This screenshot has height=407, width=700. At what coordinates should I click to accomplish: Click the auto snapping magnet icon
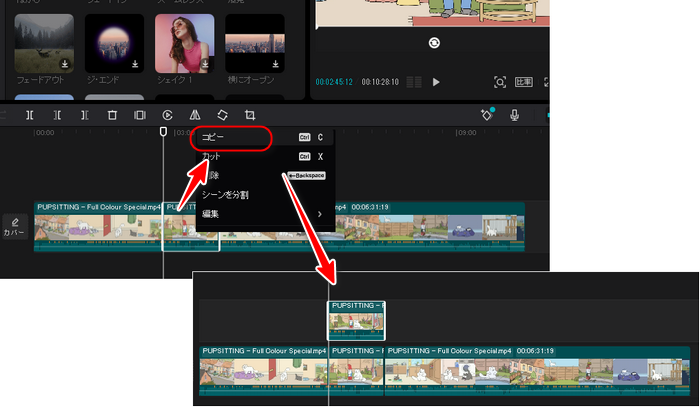point(486,115)
